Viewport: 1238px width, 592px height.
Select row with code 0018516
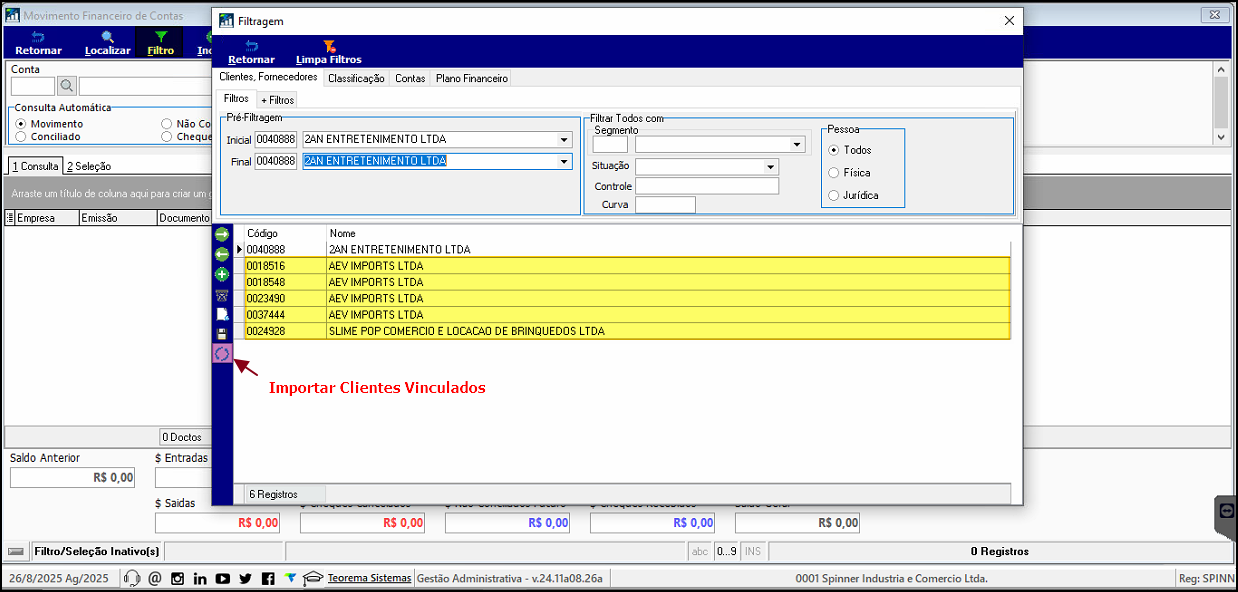tap(627, 266)
